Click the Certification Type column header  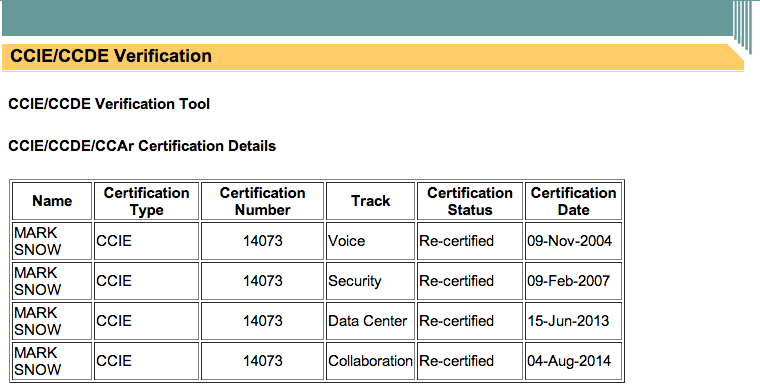[146, 201]
